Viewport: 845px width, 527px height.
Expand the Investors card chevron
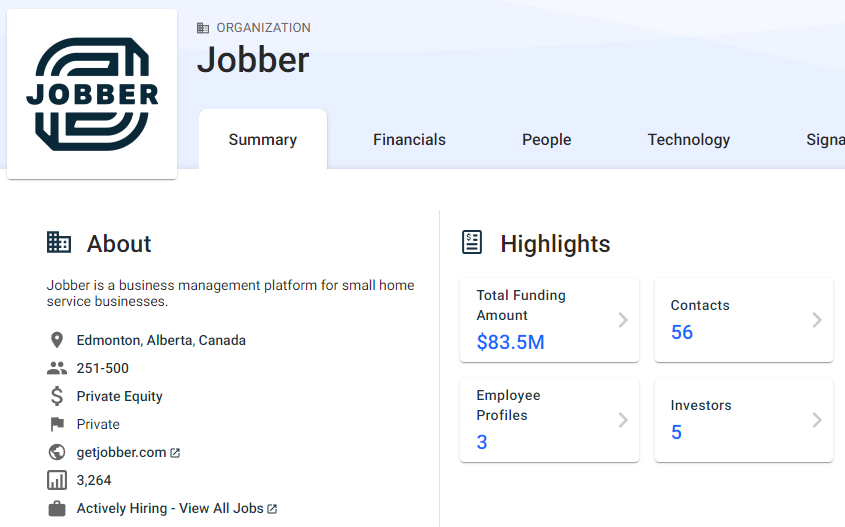pyautogui.click(x=816, y=420)
